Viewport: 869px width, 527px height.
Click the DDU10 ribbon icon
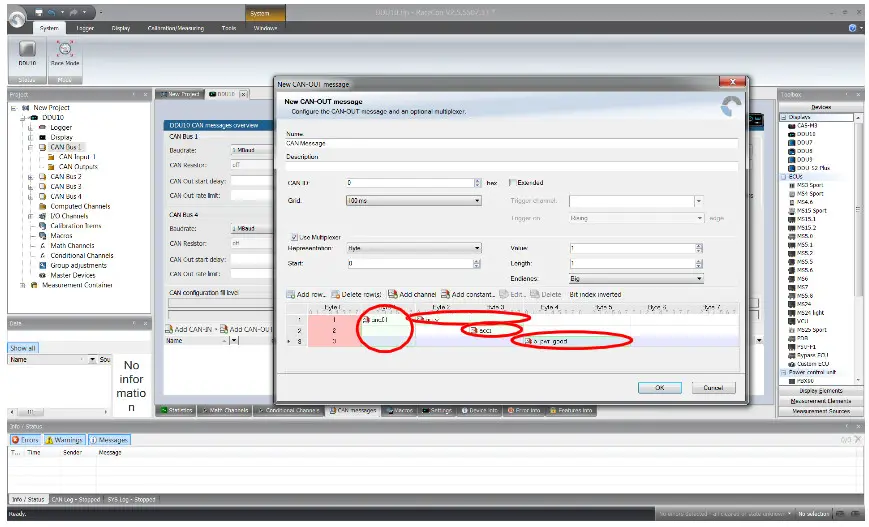pos(27,54)
